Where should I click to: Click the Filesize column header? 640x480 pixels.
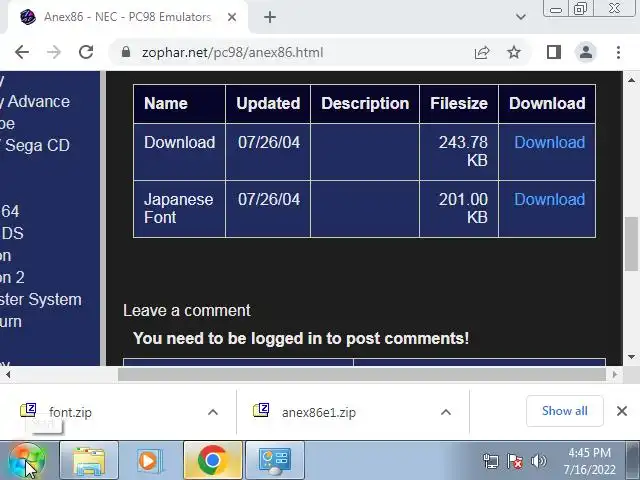click(x=459, y=103)
